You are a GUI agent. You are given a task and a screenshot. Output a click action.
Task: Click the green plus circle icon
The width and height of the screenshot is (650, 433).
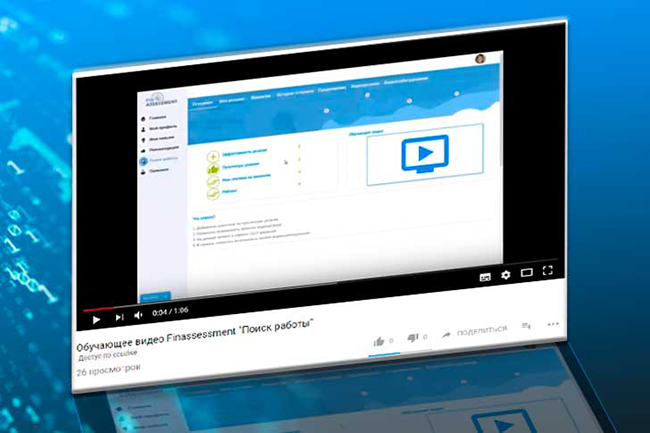click(213, 156)
